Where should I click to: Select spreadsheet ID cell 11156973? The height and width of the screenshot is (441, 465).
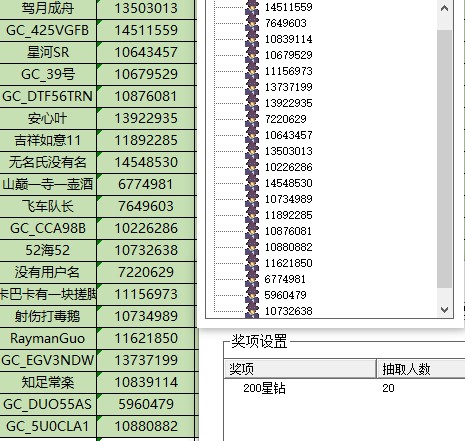coord(146,294)
